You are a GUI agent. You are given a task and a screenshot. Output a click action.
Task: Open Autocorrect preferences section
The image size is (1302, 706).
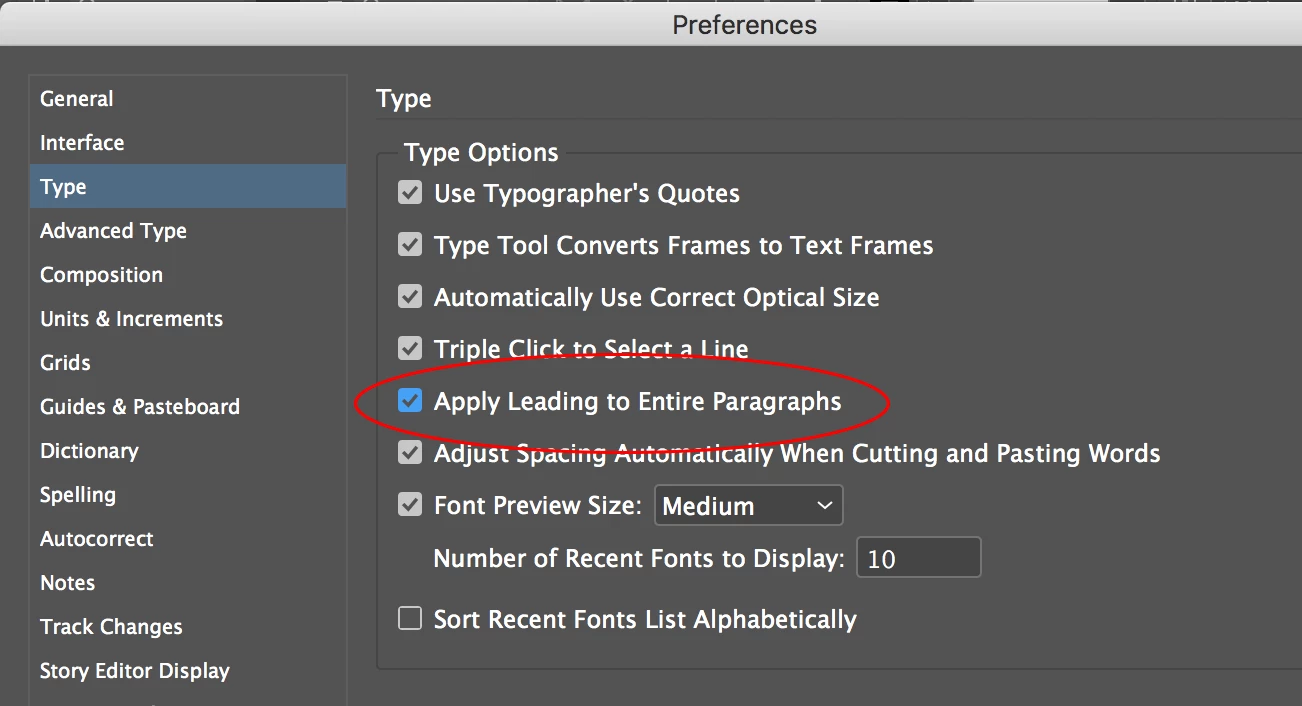coord(97,539)
